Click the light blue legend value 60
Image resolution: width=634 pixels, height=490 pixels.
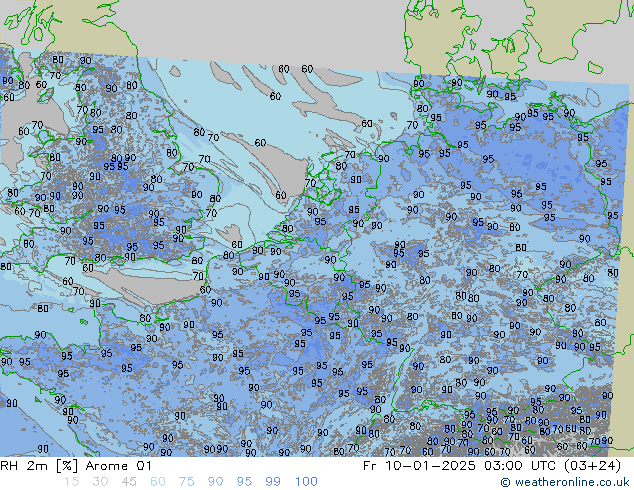point(158,482)
